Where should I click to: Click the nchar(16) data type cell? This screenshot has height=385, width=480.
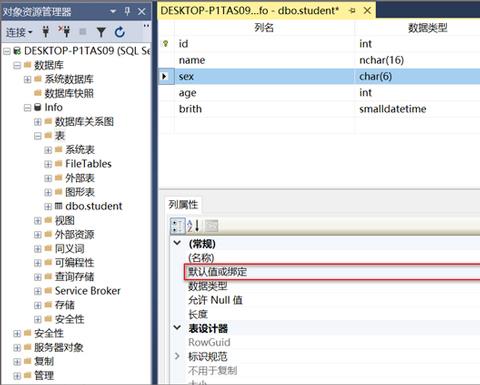click(417, 60)
